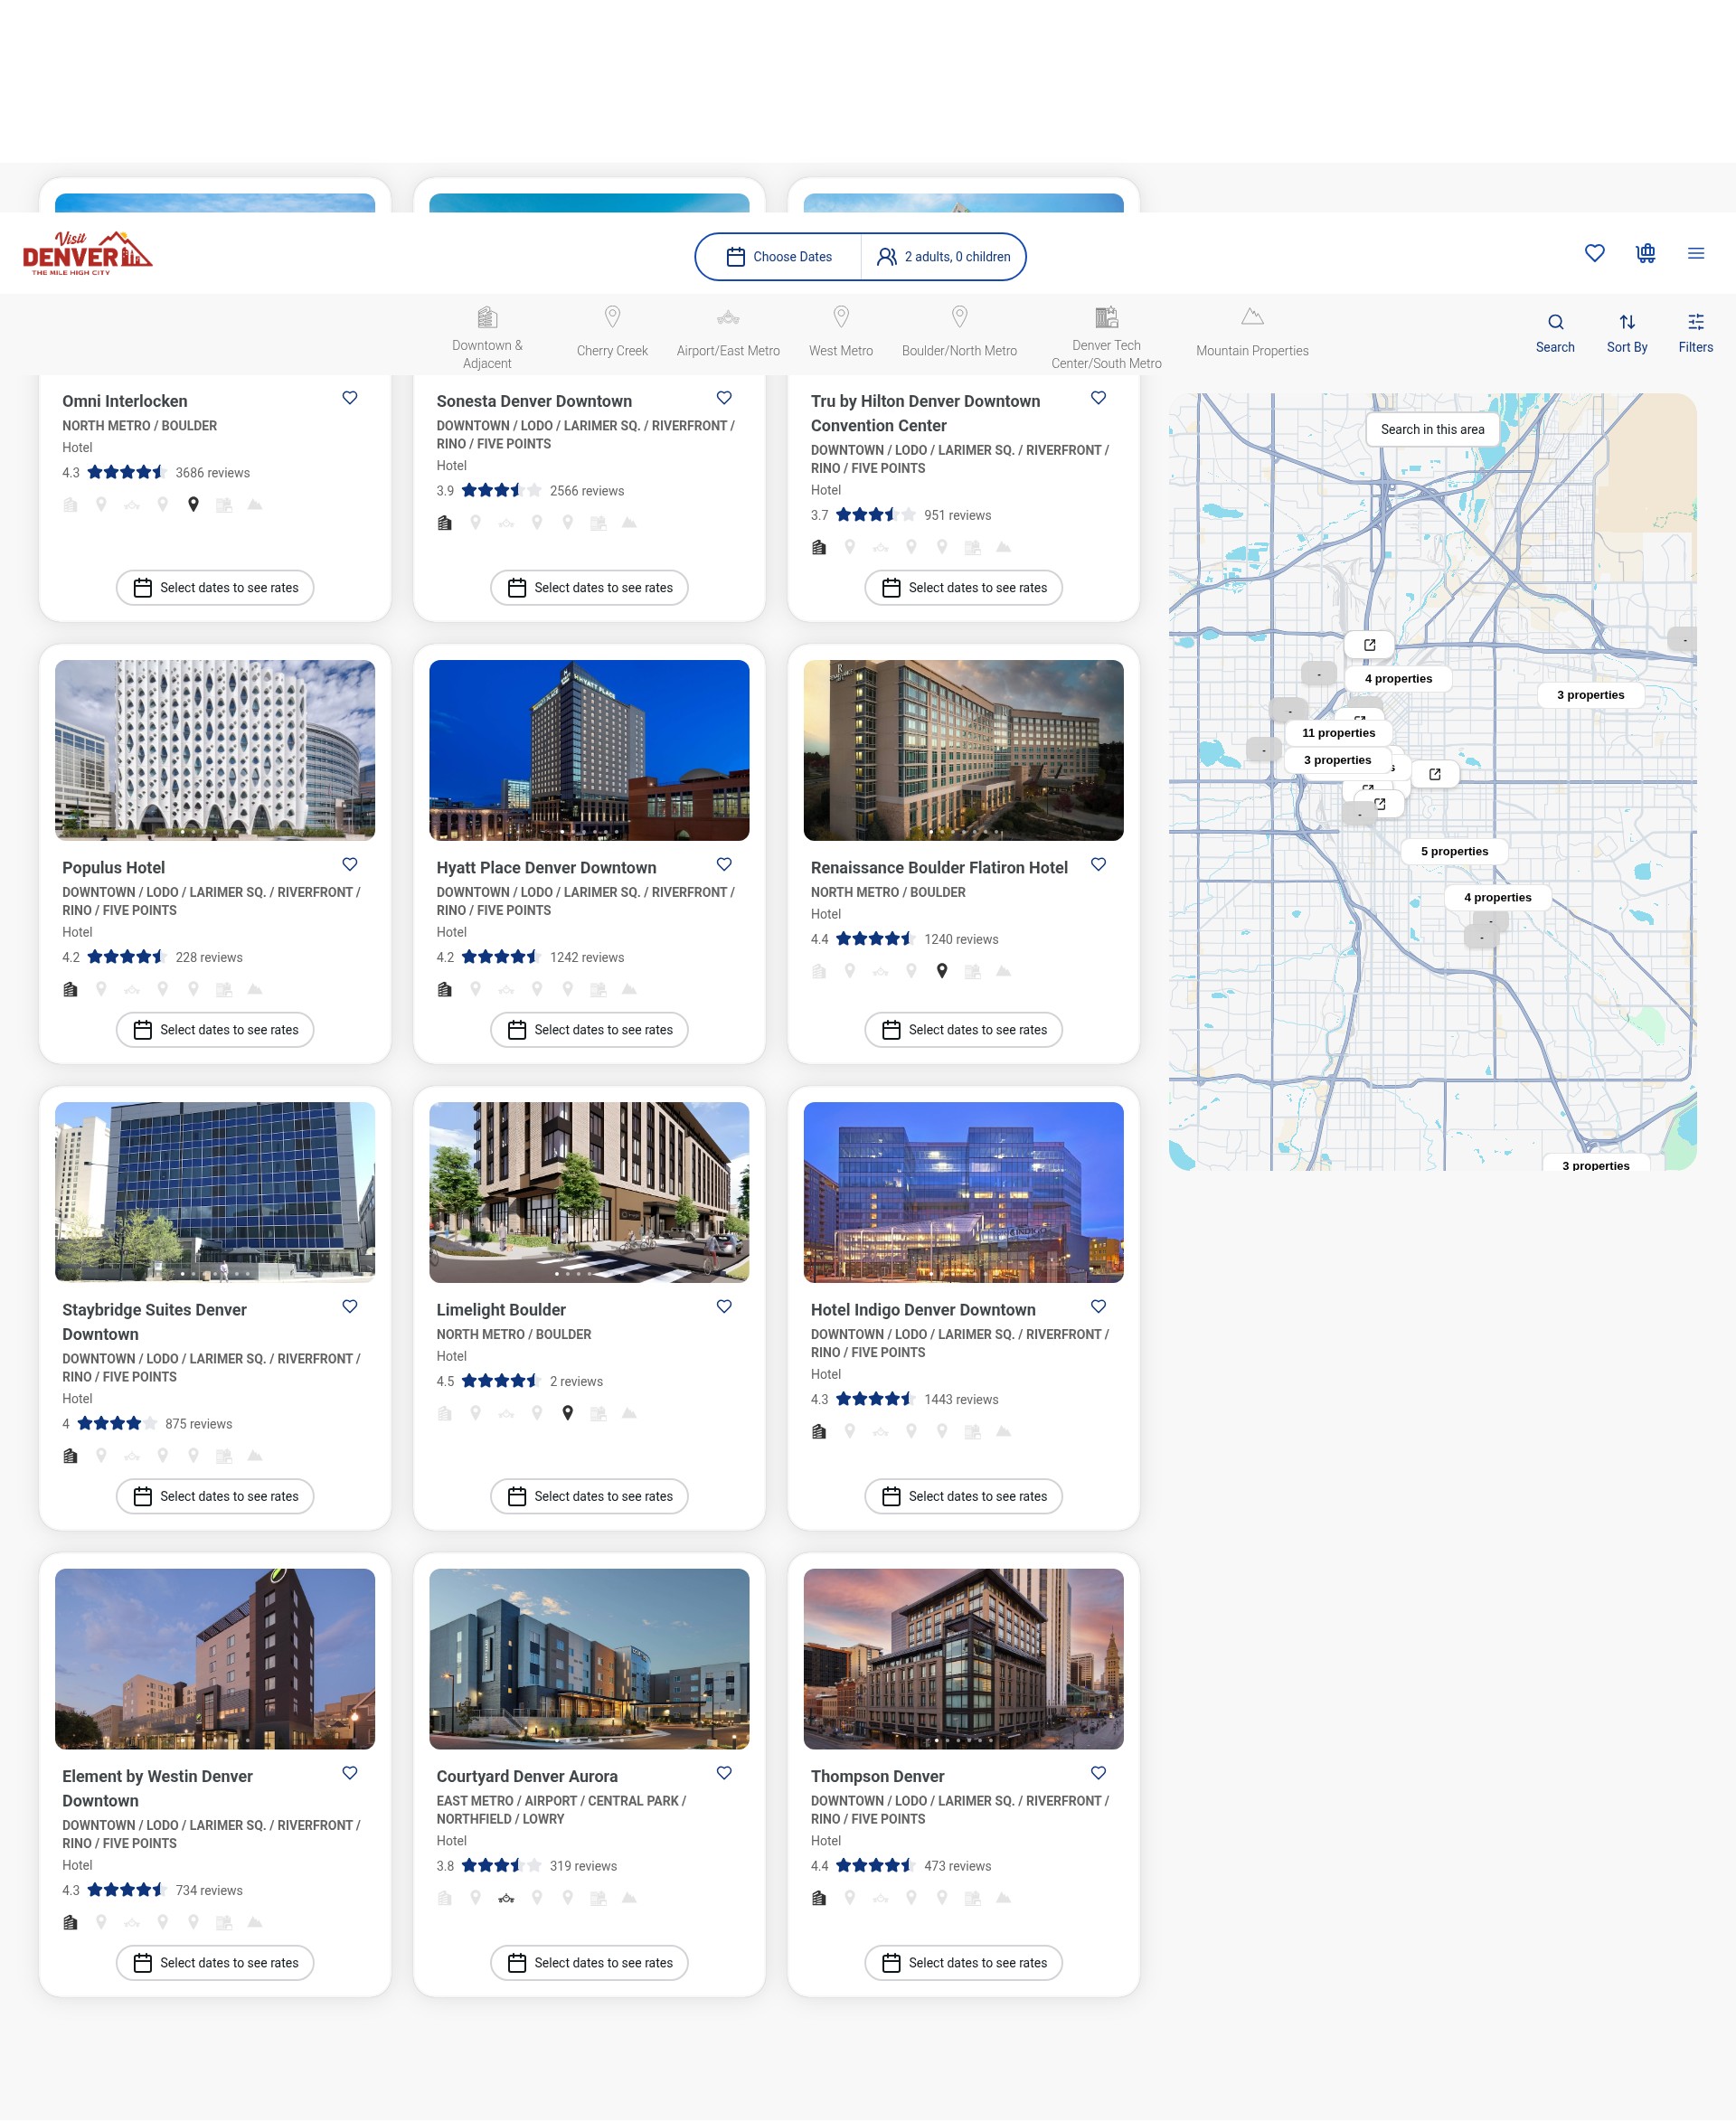The height and width of the screenshot is (2122, 1736).
Task: Open Thompson Denver photo
Action: click(x=963, y=1659)
